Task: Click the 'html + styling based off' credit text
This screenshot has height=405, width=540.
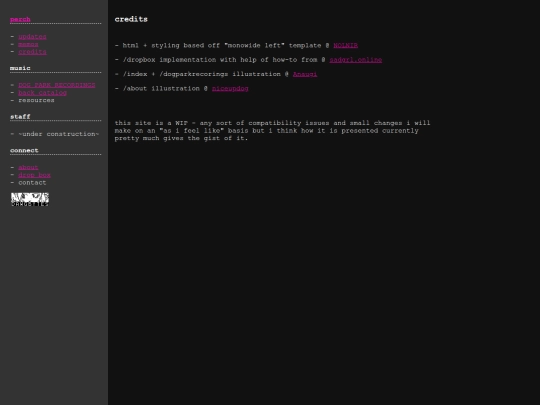Action: (222, 45)
